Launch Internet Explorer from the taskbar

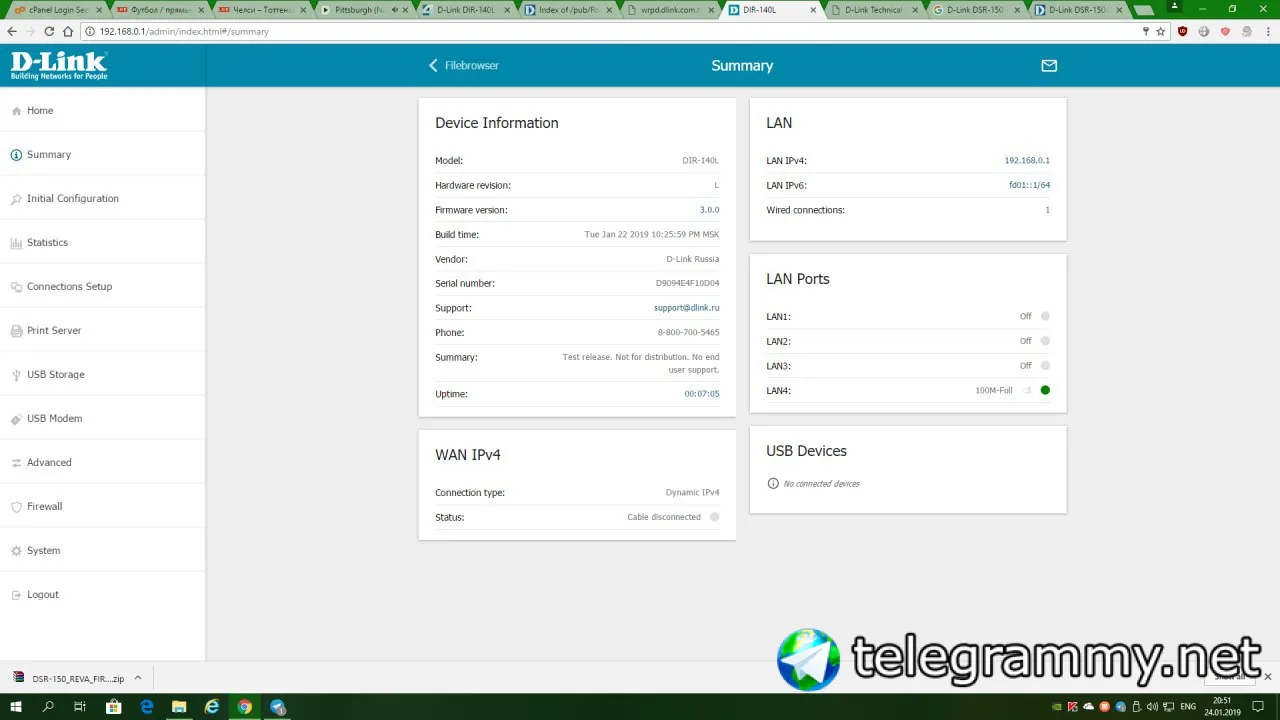tap(212, 707)
